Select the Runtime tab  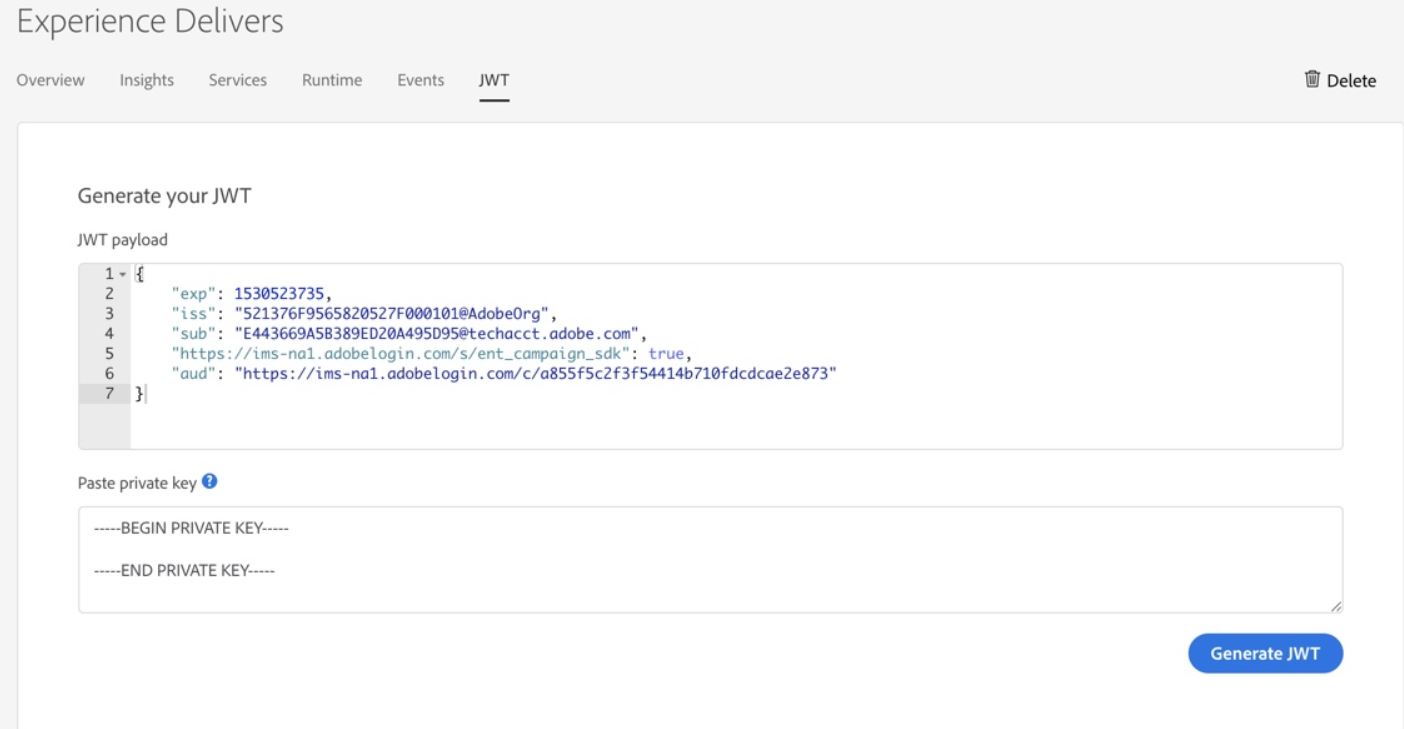click(332, 80)
